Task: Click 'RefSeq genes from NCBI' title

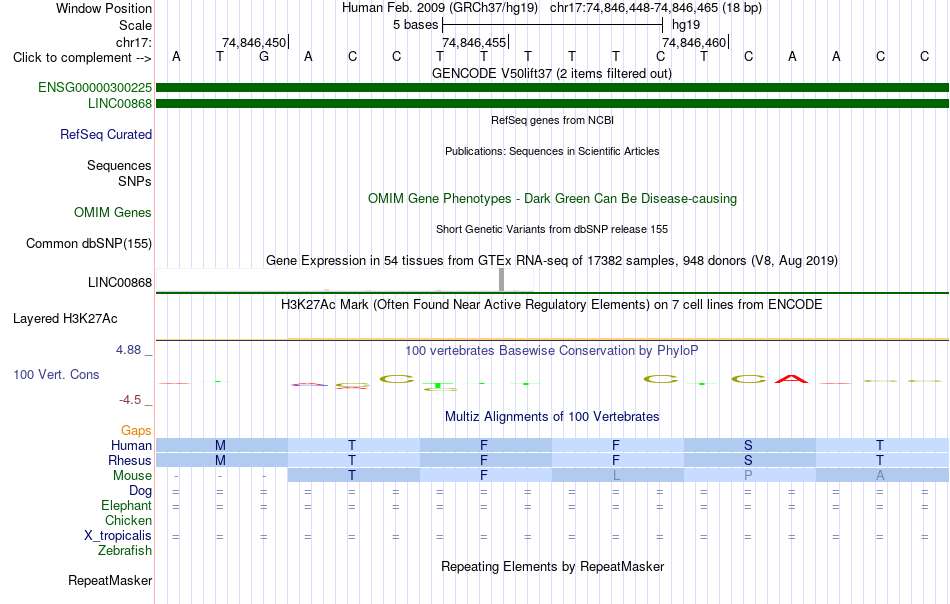Action: click(x=552, y=121)
